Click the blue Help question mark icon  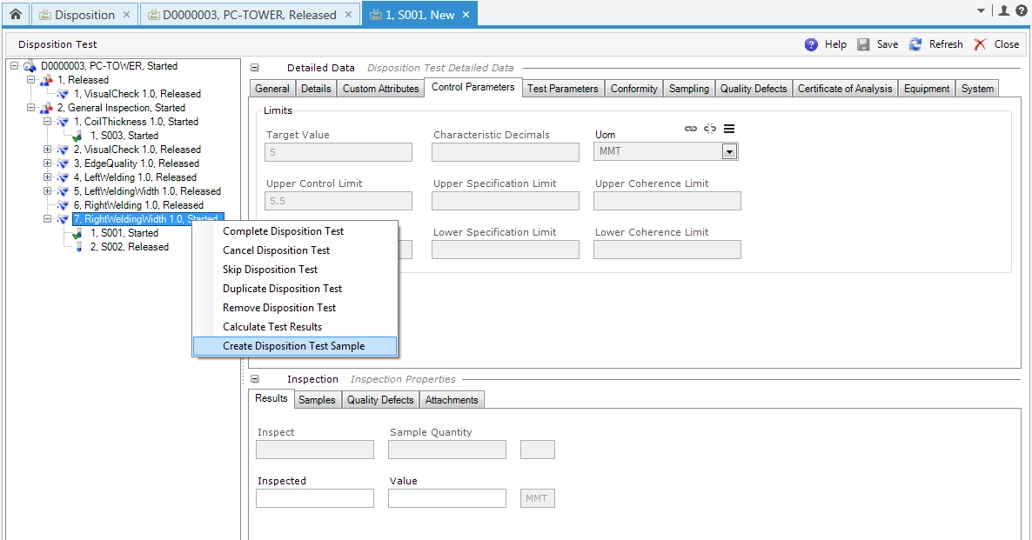812,45
